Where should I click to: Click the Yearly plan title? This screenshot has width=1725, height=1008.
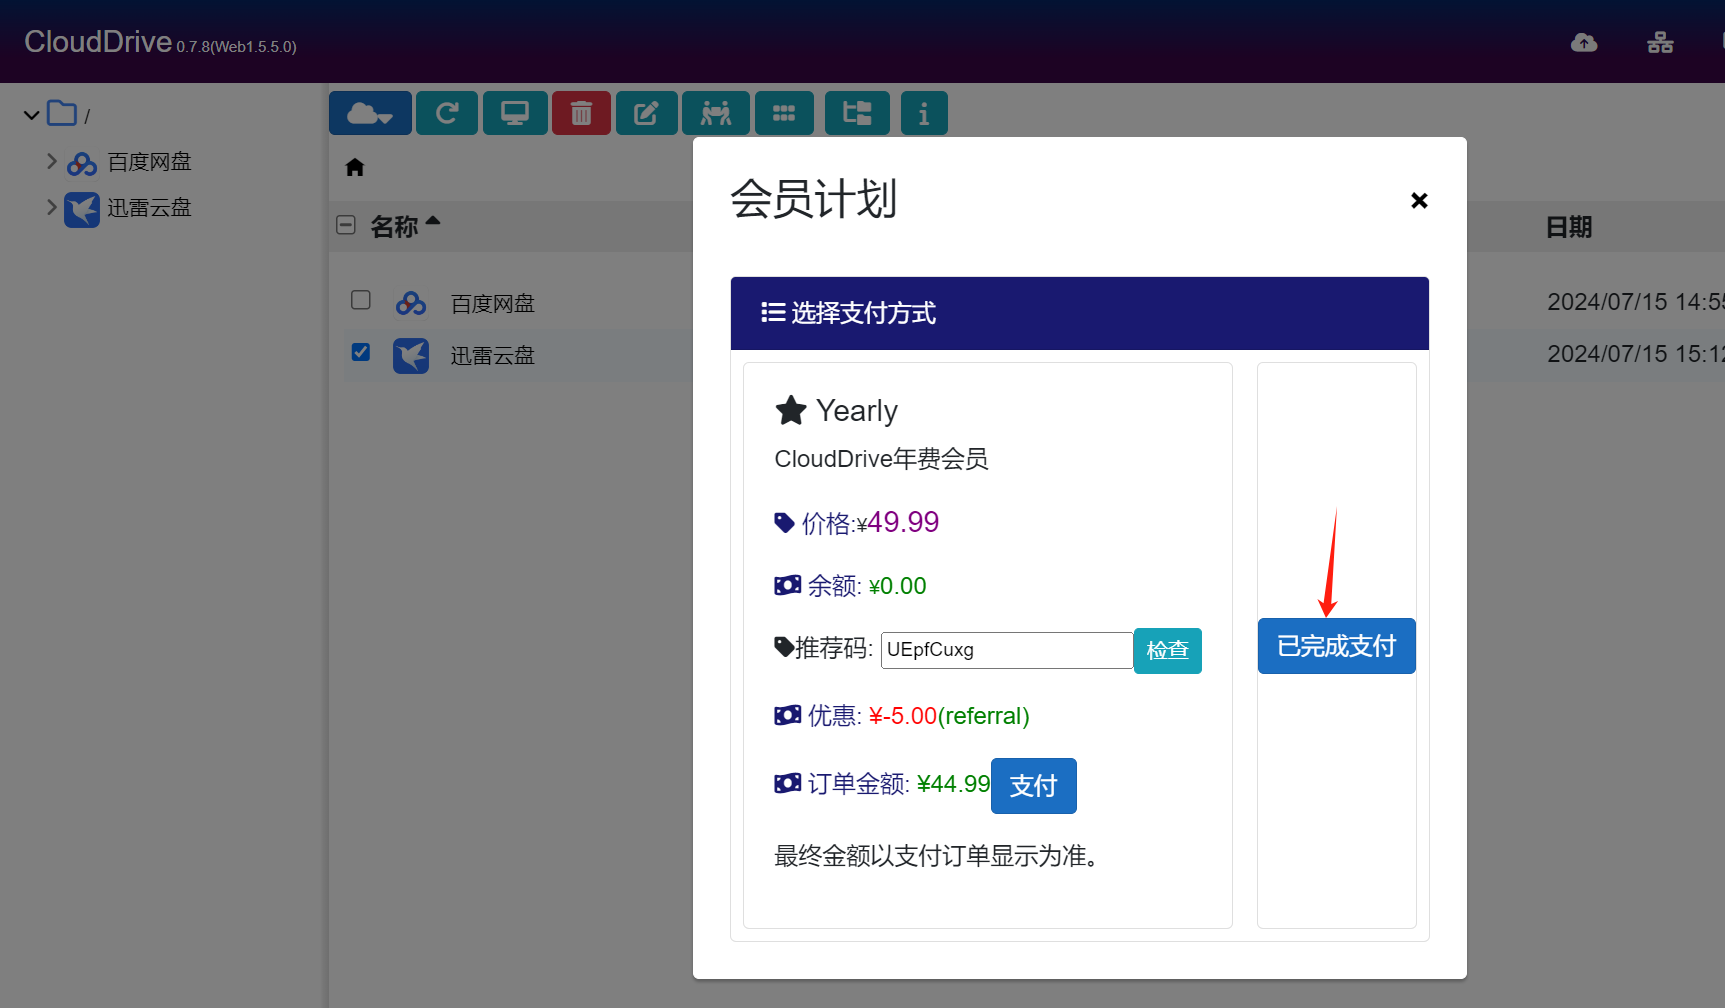click(x=856, y=411)
